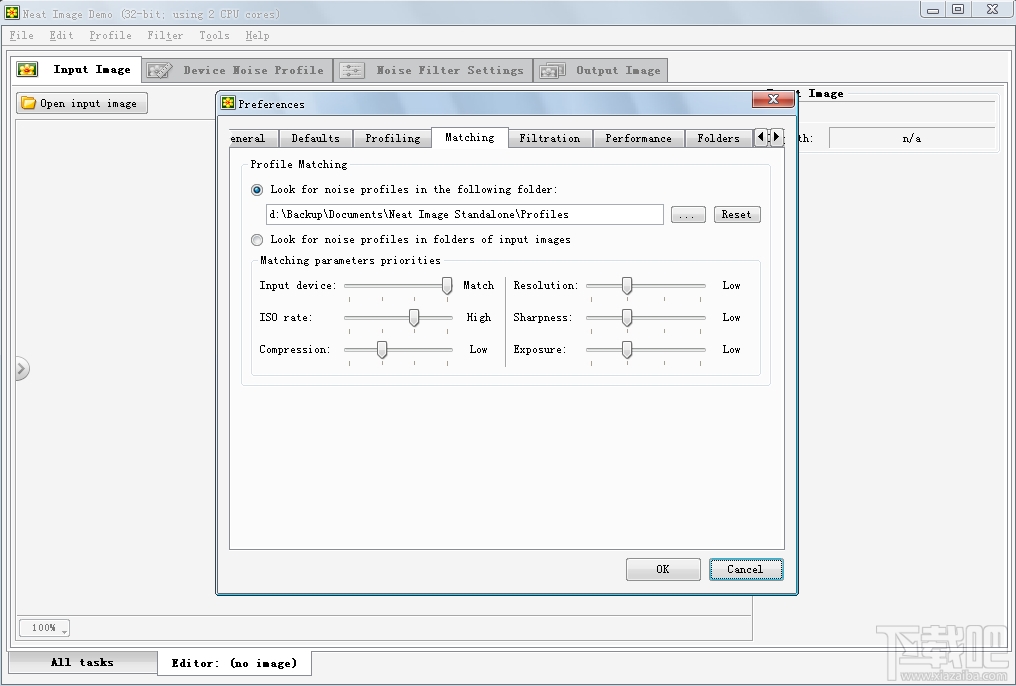Switch to the Defaults preferences tab

pyautogui.click(x=316, y=138)
